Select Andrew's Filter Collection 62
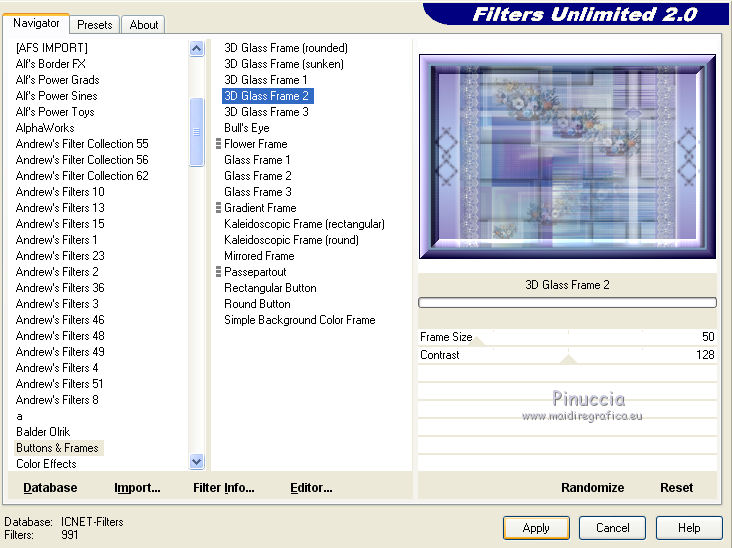This screenshot has width=732, height=548. point(82,176)
